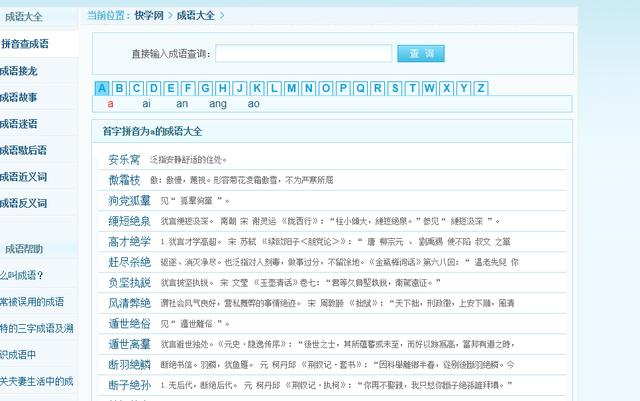
Task: Select letter tab L
Action: [x=274, y=88]
